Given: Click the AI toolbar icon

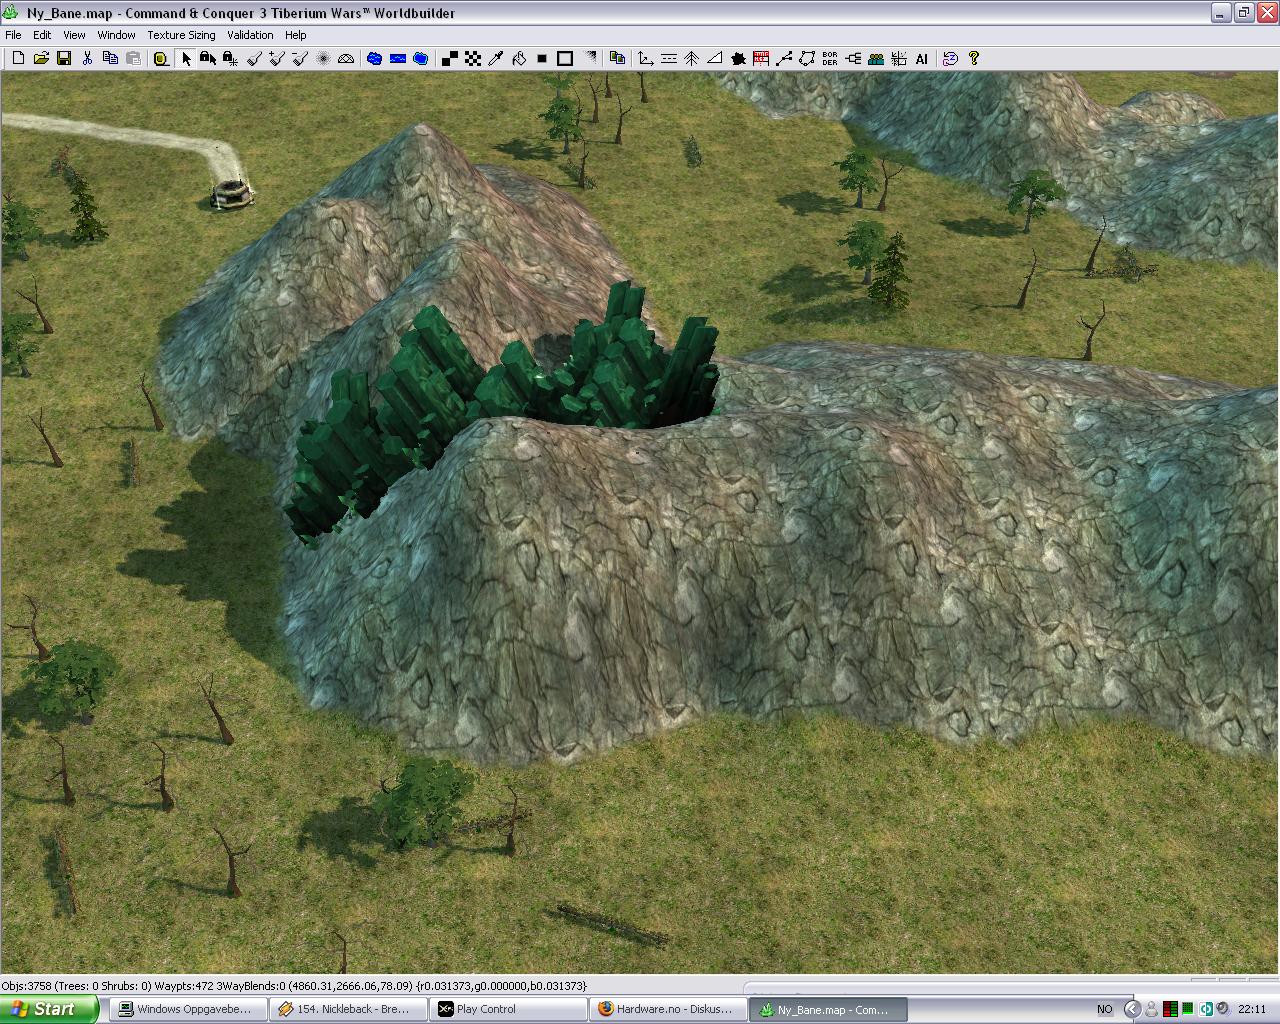Looking at the screenshot, I should [x=922, y=58].
